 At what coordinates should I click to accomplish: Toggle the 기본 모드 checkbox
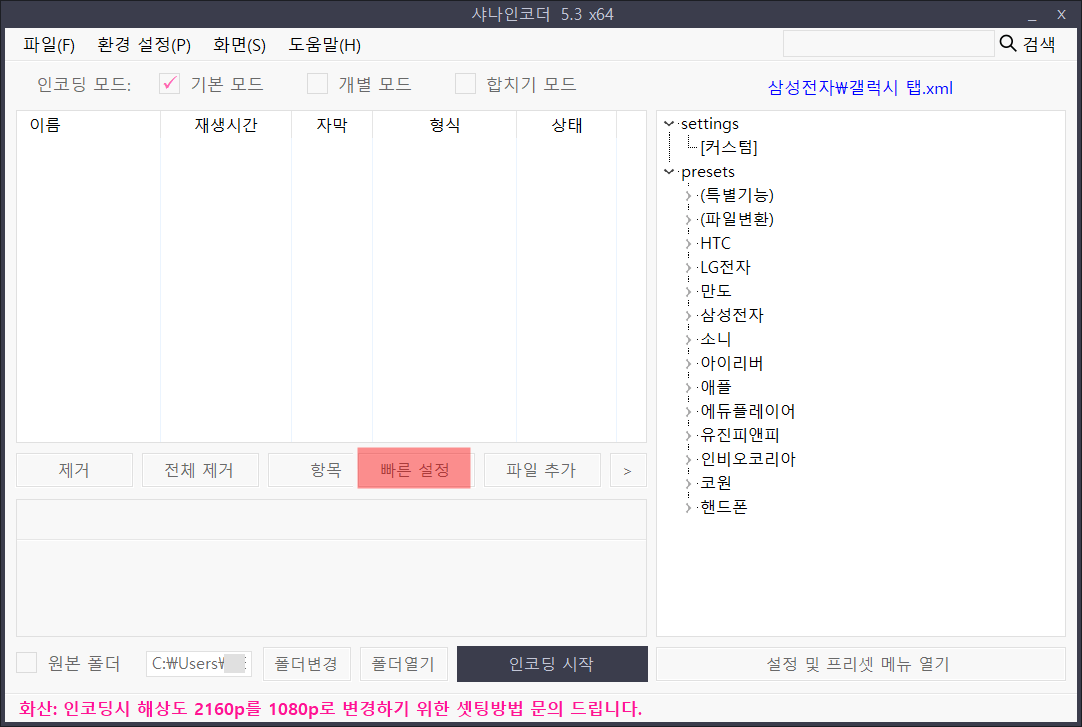(169, 83)
